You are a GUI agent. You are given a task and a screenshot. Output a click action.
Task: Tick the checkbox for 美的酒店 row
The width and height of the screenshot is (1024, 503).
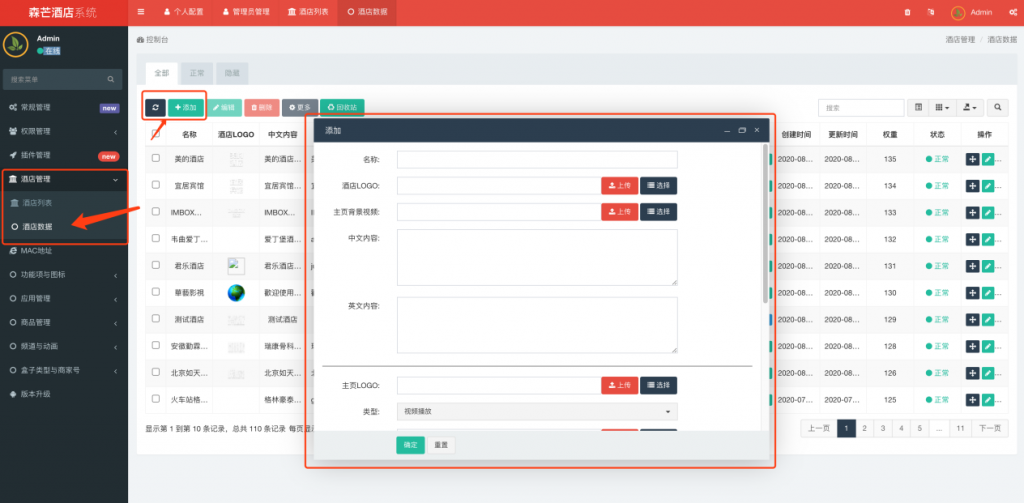coord(155,159)
